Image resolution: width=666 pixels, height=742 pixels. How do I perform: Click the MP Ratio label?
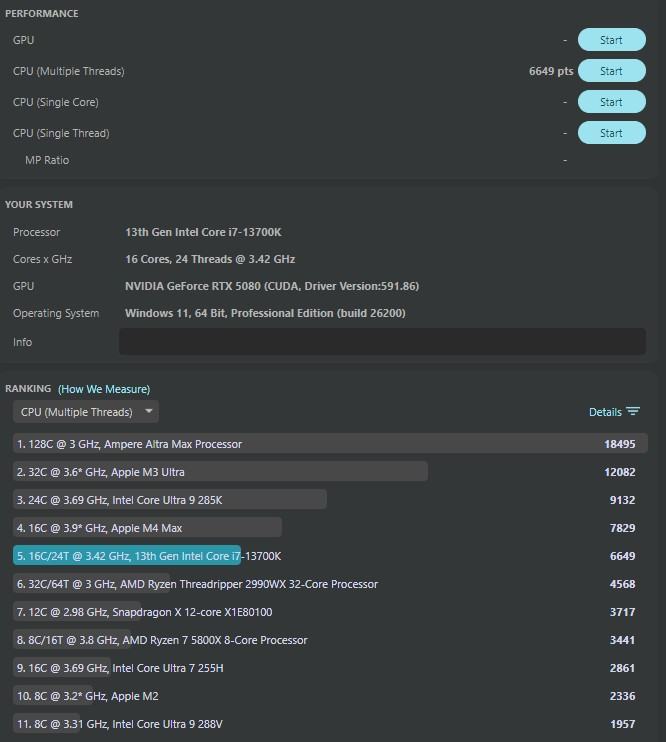click(47, 160)
